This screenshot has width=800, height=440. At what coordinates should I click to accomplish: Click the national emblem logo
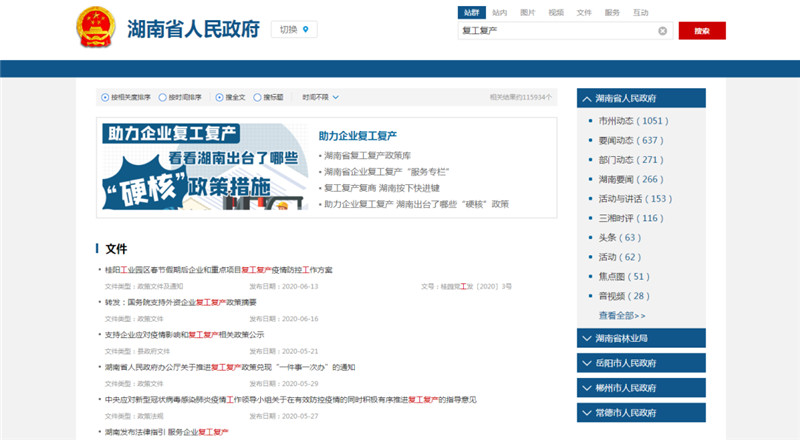click(x=95, y=28)
